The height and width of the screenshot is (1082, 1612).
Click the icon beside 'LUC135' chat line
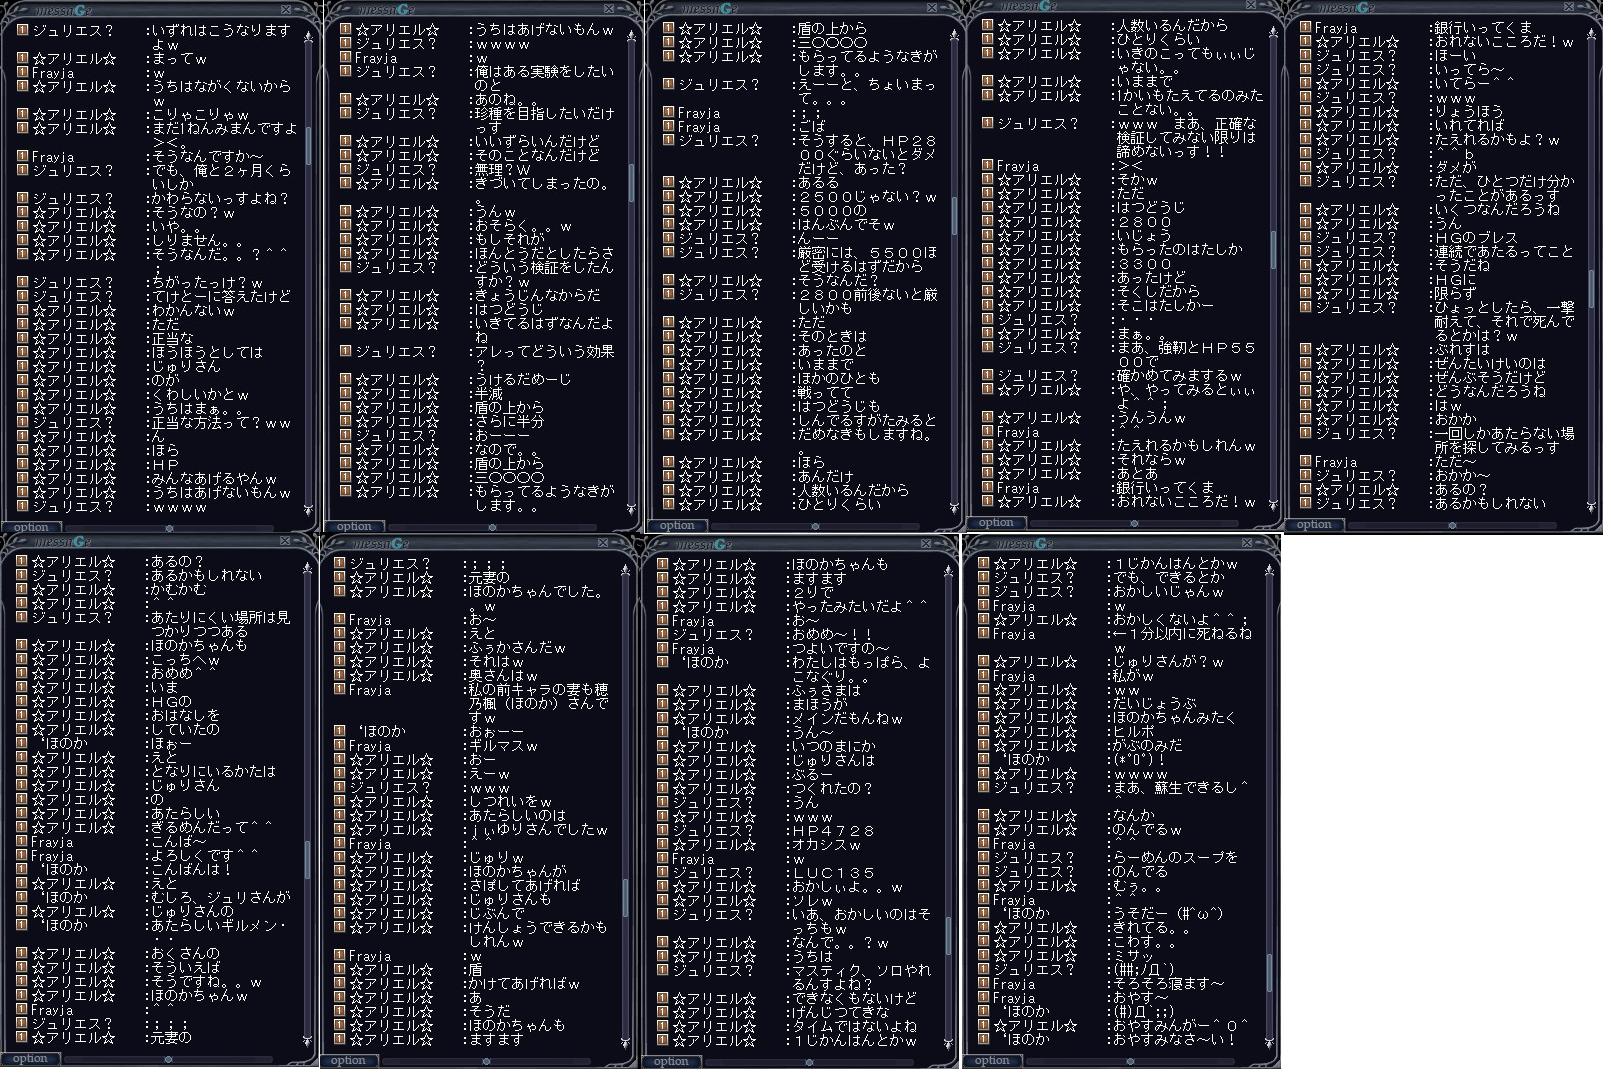tap(662, 872)
